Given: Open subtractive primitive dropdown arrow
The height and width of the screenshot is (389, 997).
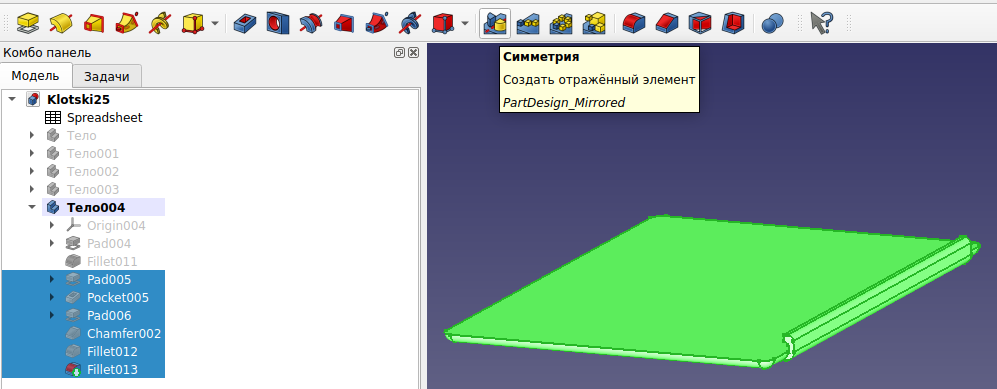Looking at the screenshot, I should 465,24.
